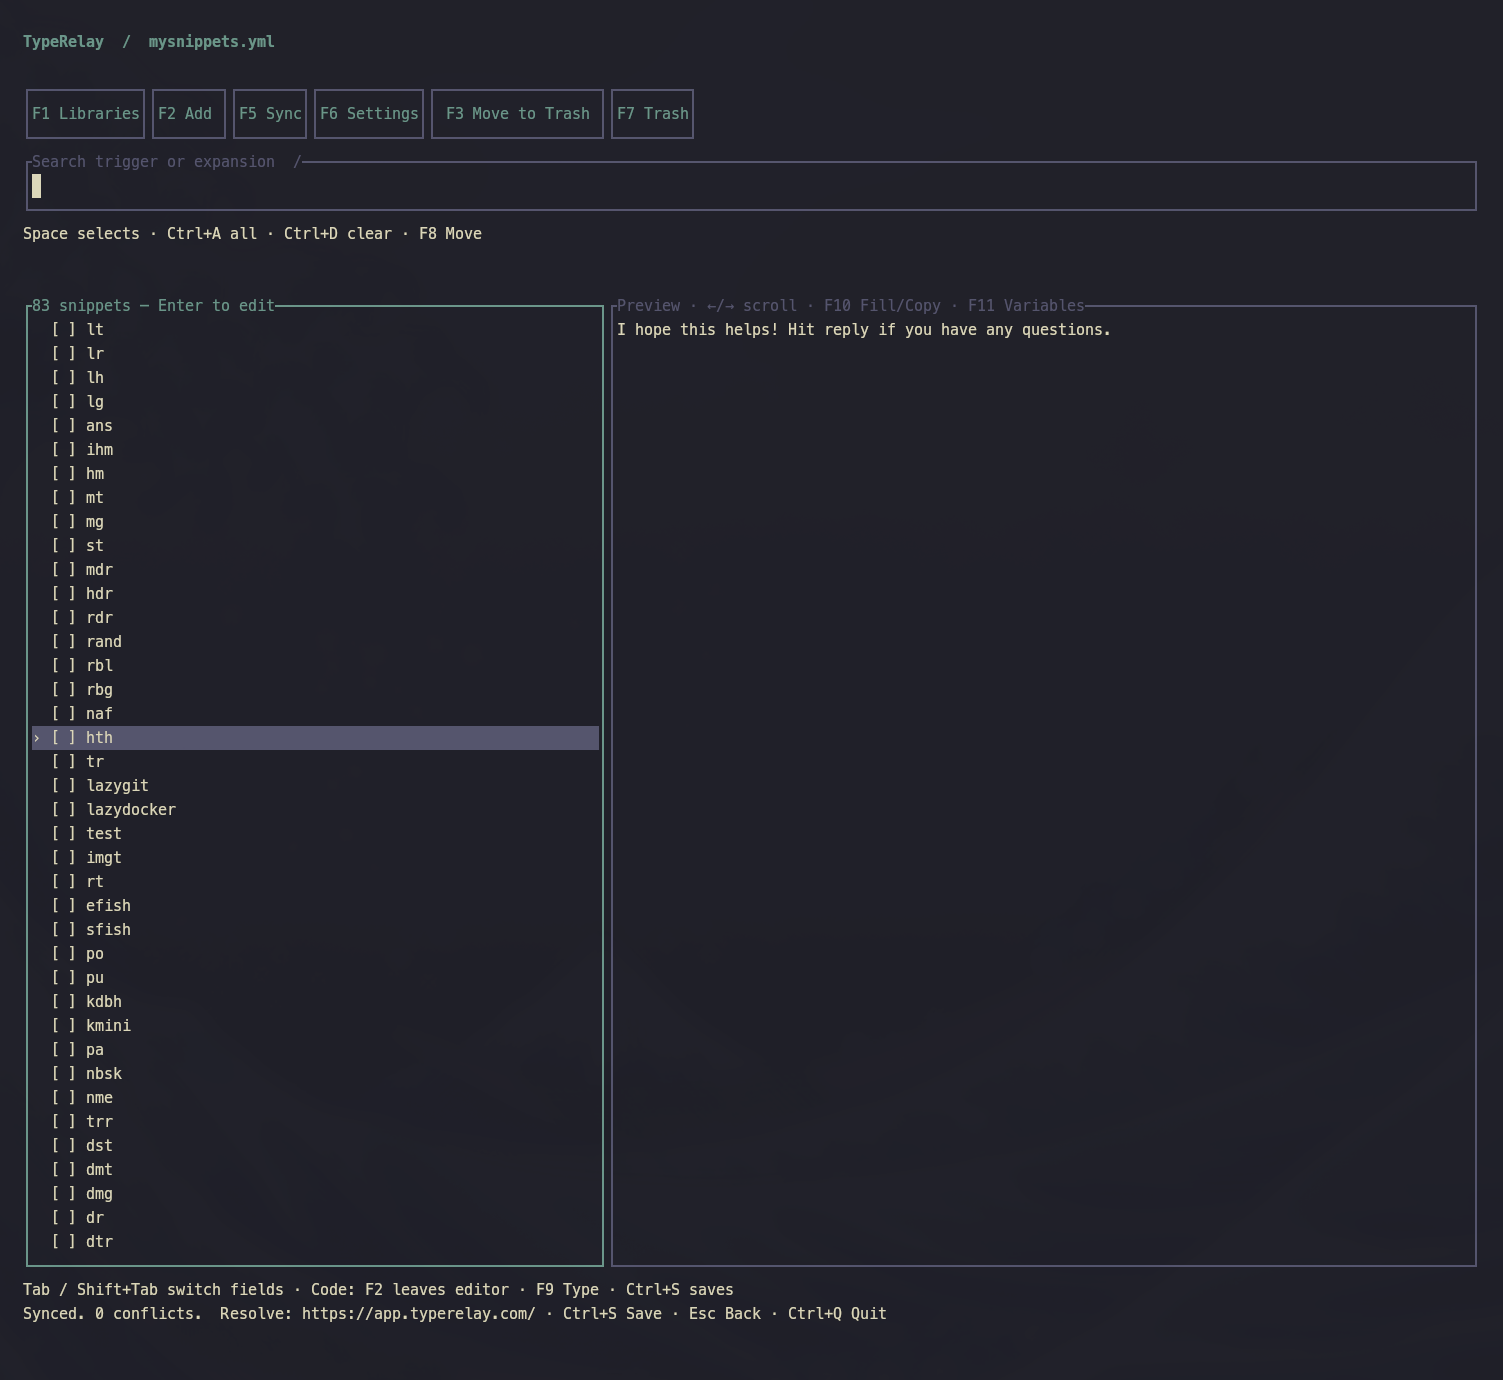Toggle checkbox for snippet ans
This screenshot has height=1380, width=1503.
(63, 426)
